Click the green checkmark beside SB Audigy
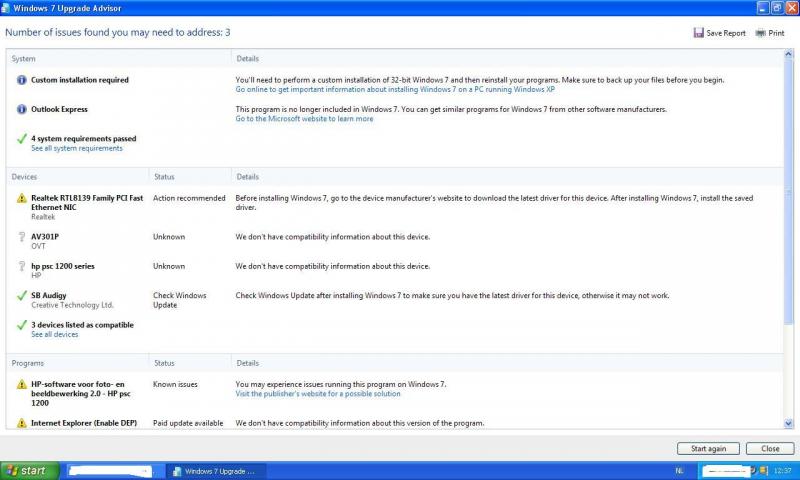 [21, 296]
